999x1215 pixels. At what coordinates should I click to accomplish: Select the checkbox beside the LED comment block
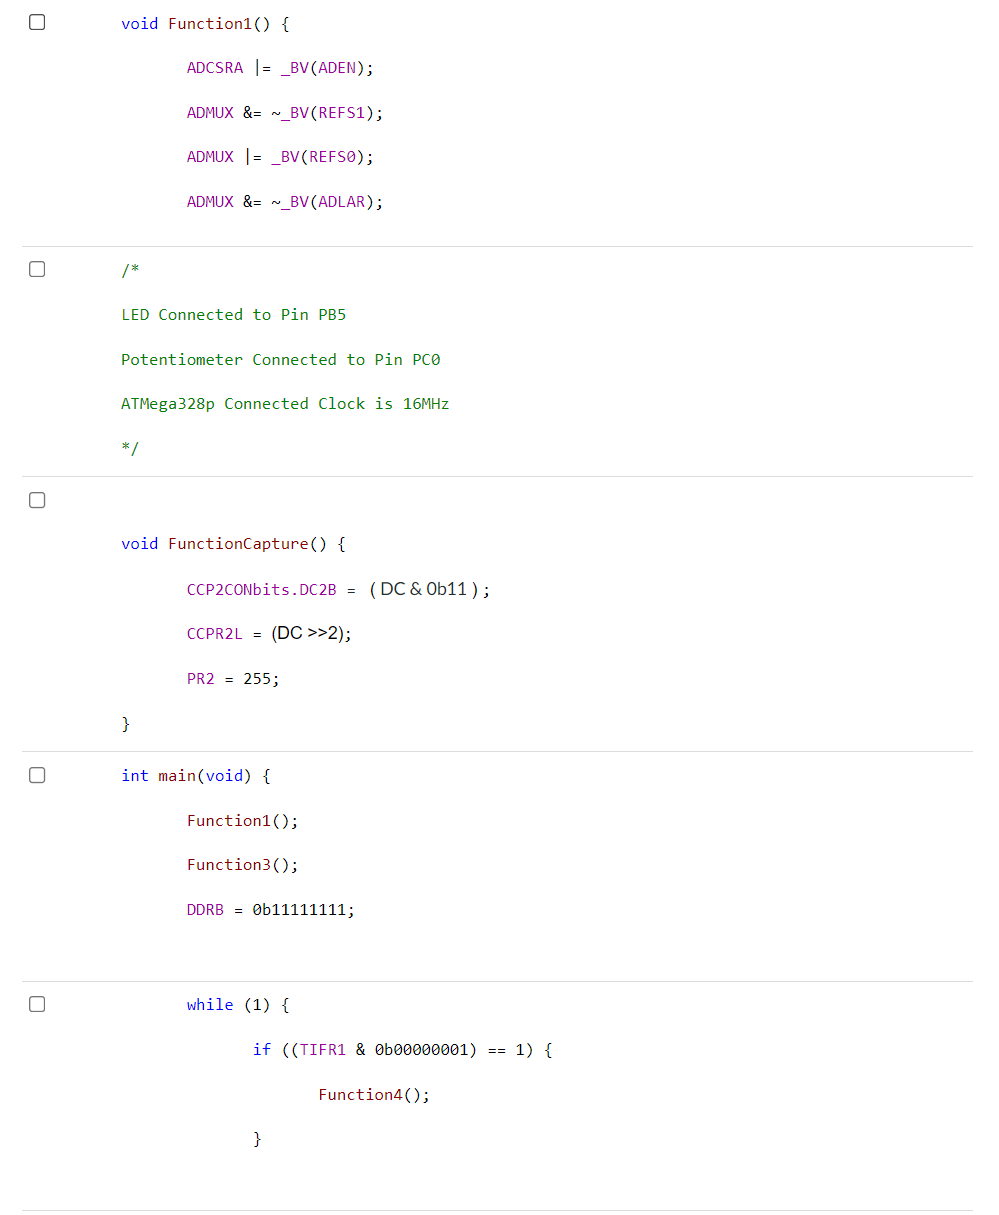(36, 268)
